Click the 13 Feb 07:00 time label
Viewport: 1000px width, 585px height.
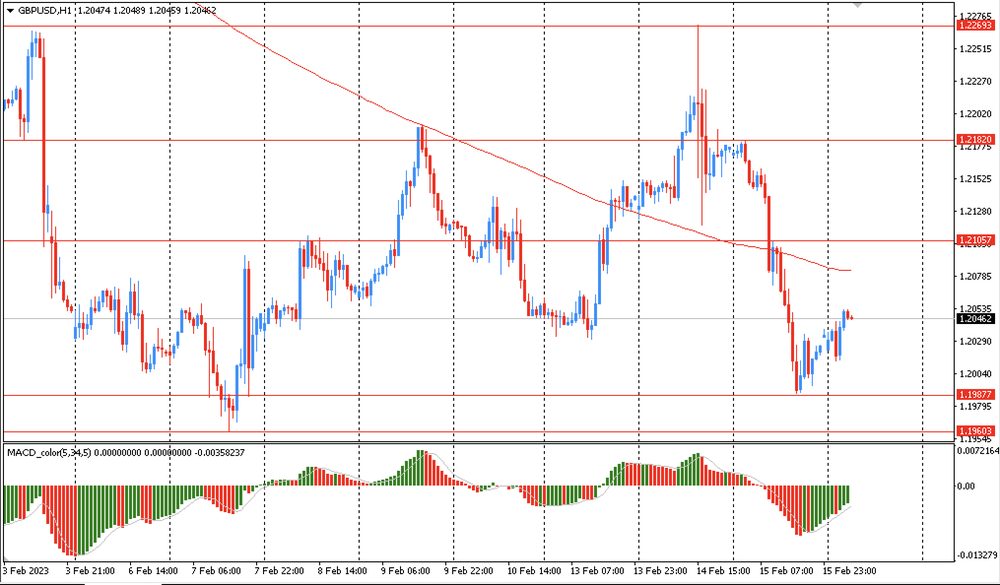[598, 570]
